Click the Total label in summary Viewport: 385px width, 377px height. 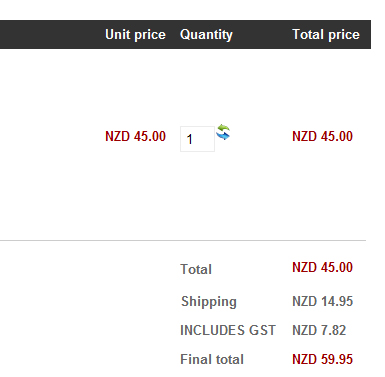tap(196, 269)
